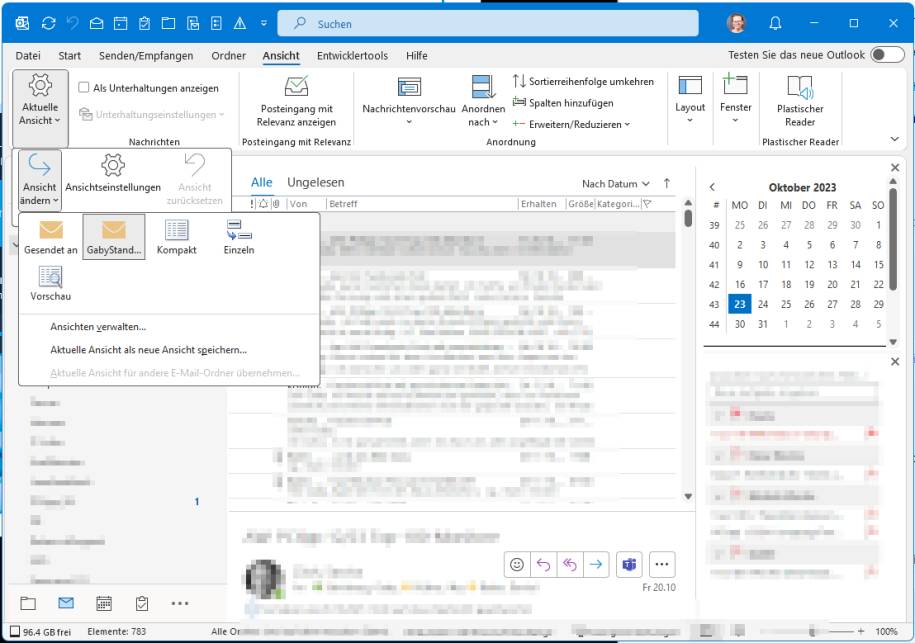Click the Teams share icon in the reading pane
Image resolution: width=915 pixels, height=643 pixels.
(x=629, y=564)
